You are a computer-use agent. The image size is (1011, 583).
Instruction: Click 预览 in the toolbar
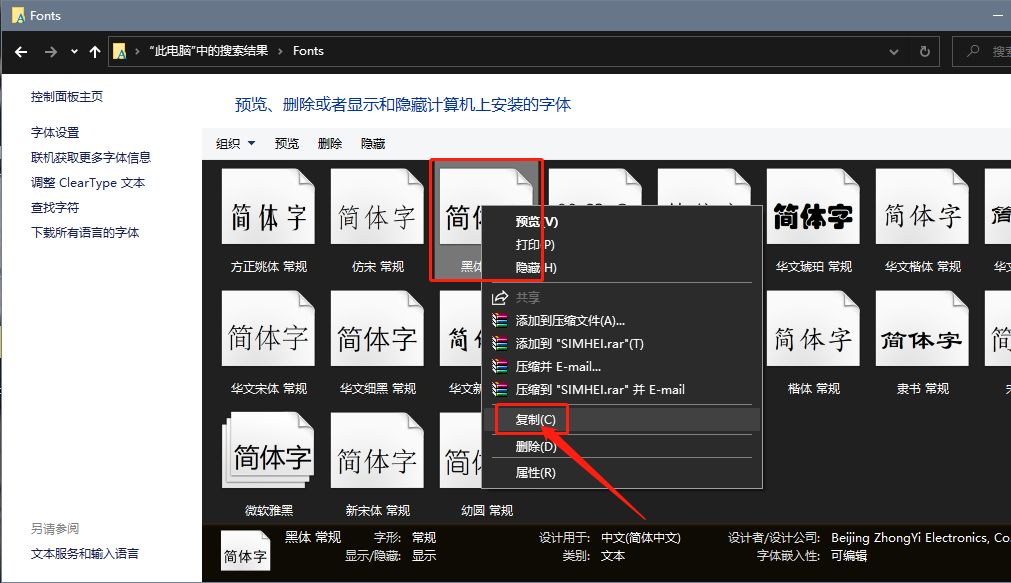[x=287, y=144]
